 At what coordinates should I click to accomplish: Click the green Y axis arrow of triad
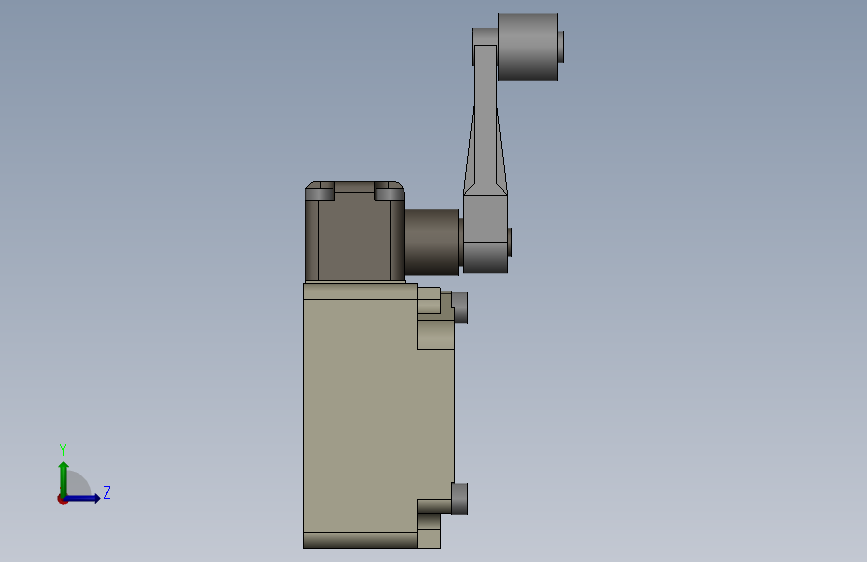click(x=64, y=478)
